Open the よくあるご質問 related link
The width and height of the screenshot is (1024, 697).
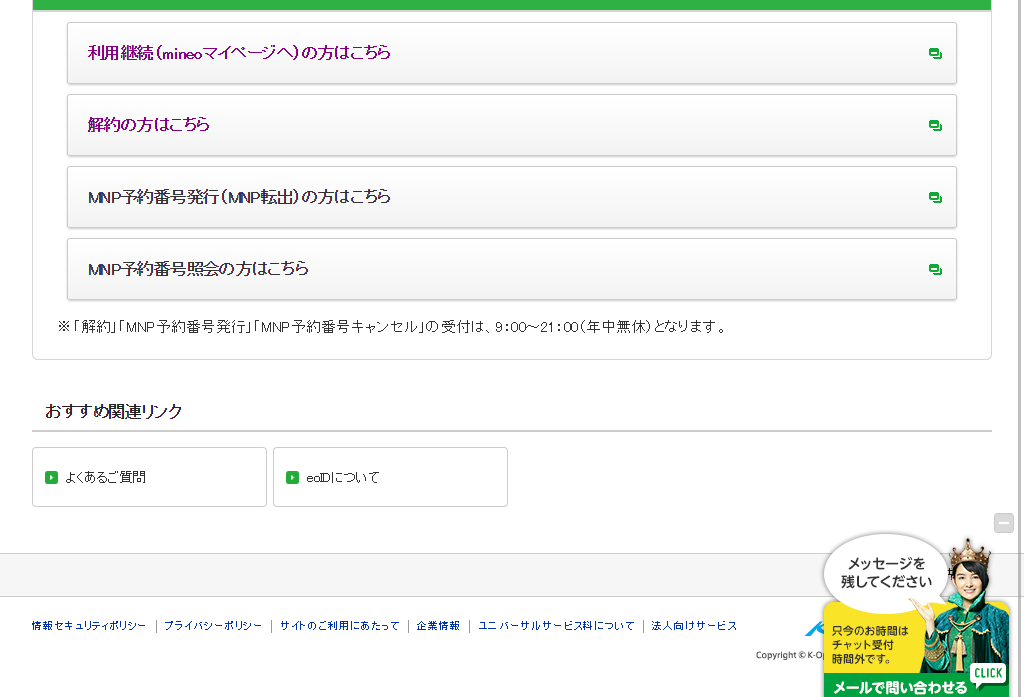tap(150, 477)
